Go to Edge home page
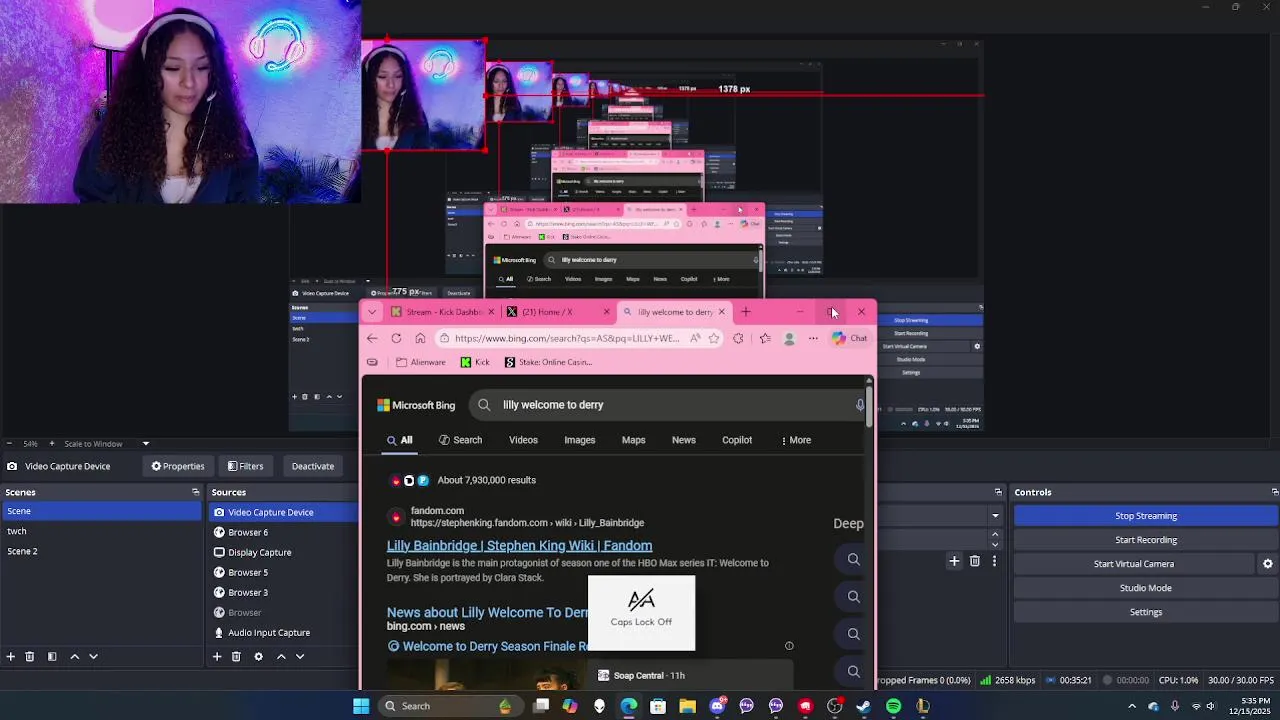 (420, 338)
